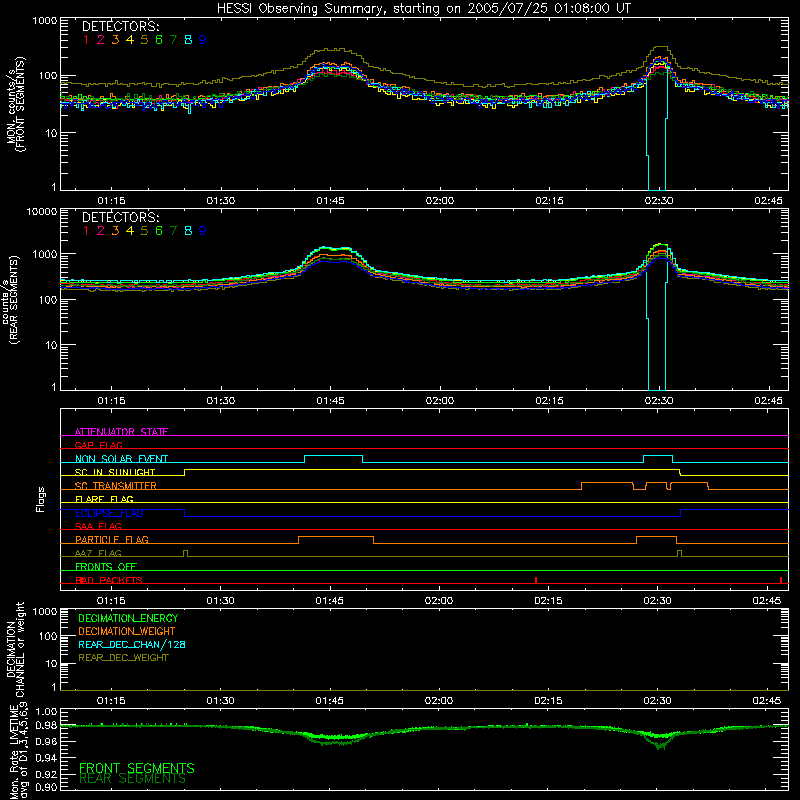Viewport: 800px width, 800px height.
Task: Click the vertical 'Flags' axis label
Action: coord(41,499)
